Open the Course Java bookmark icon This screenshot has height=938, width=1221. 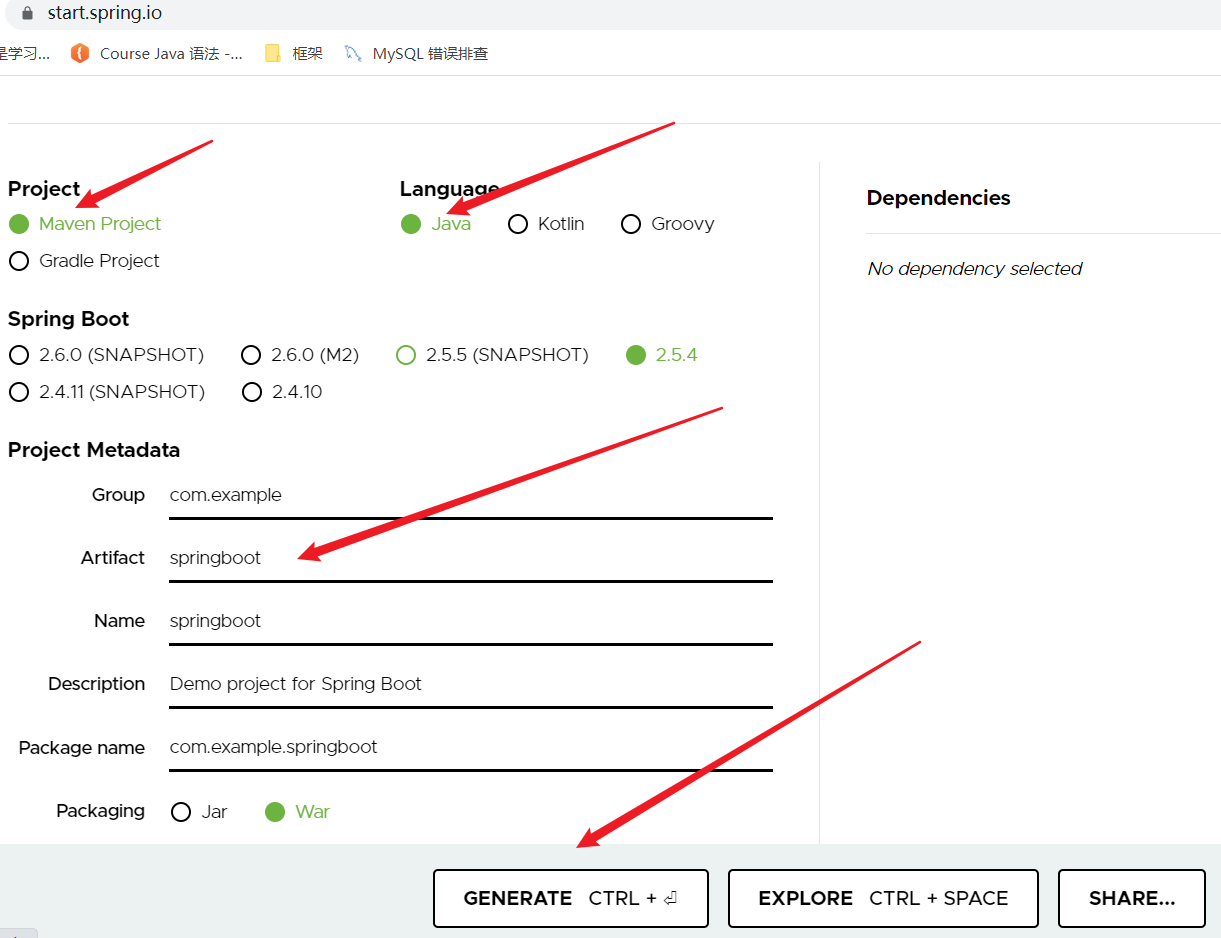click(x=80, y=54)
